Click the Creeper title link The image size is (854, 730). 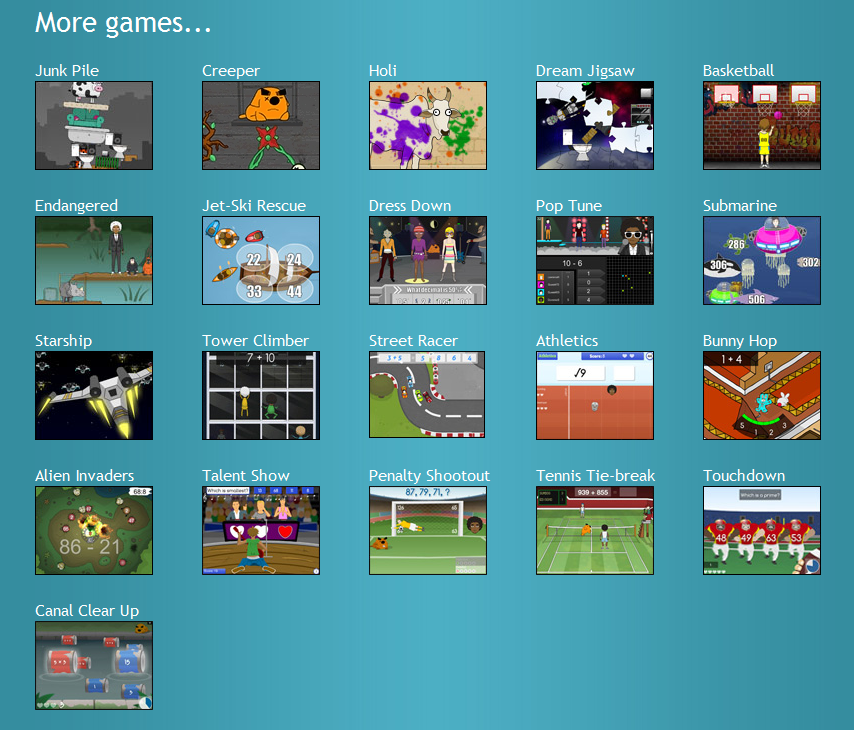231,71
